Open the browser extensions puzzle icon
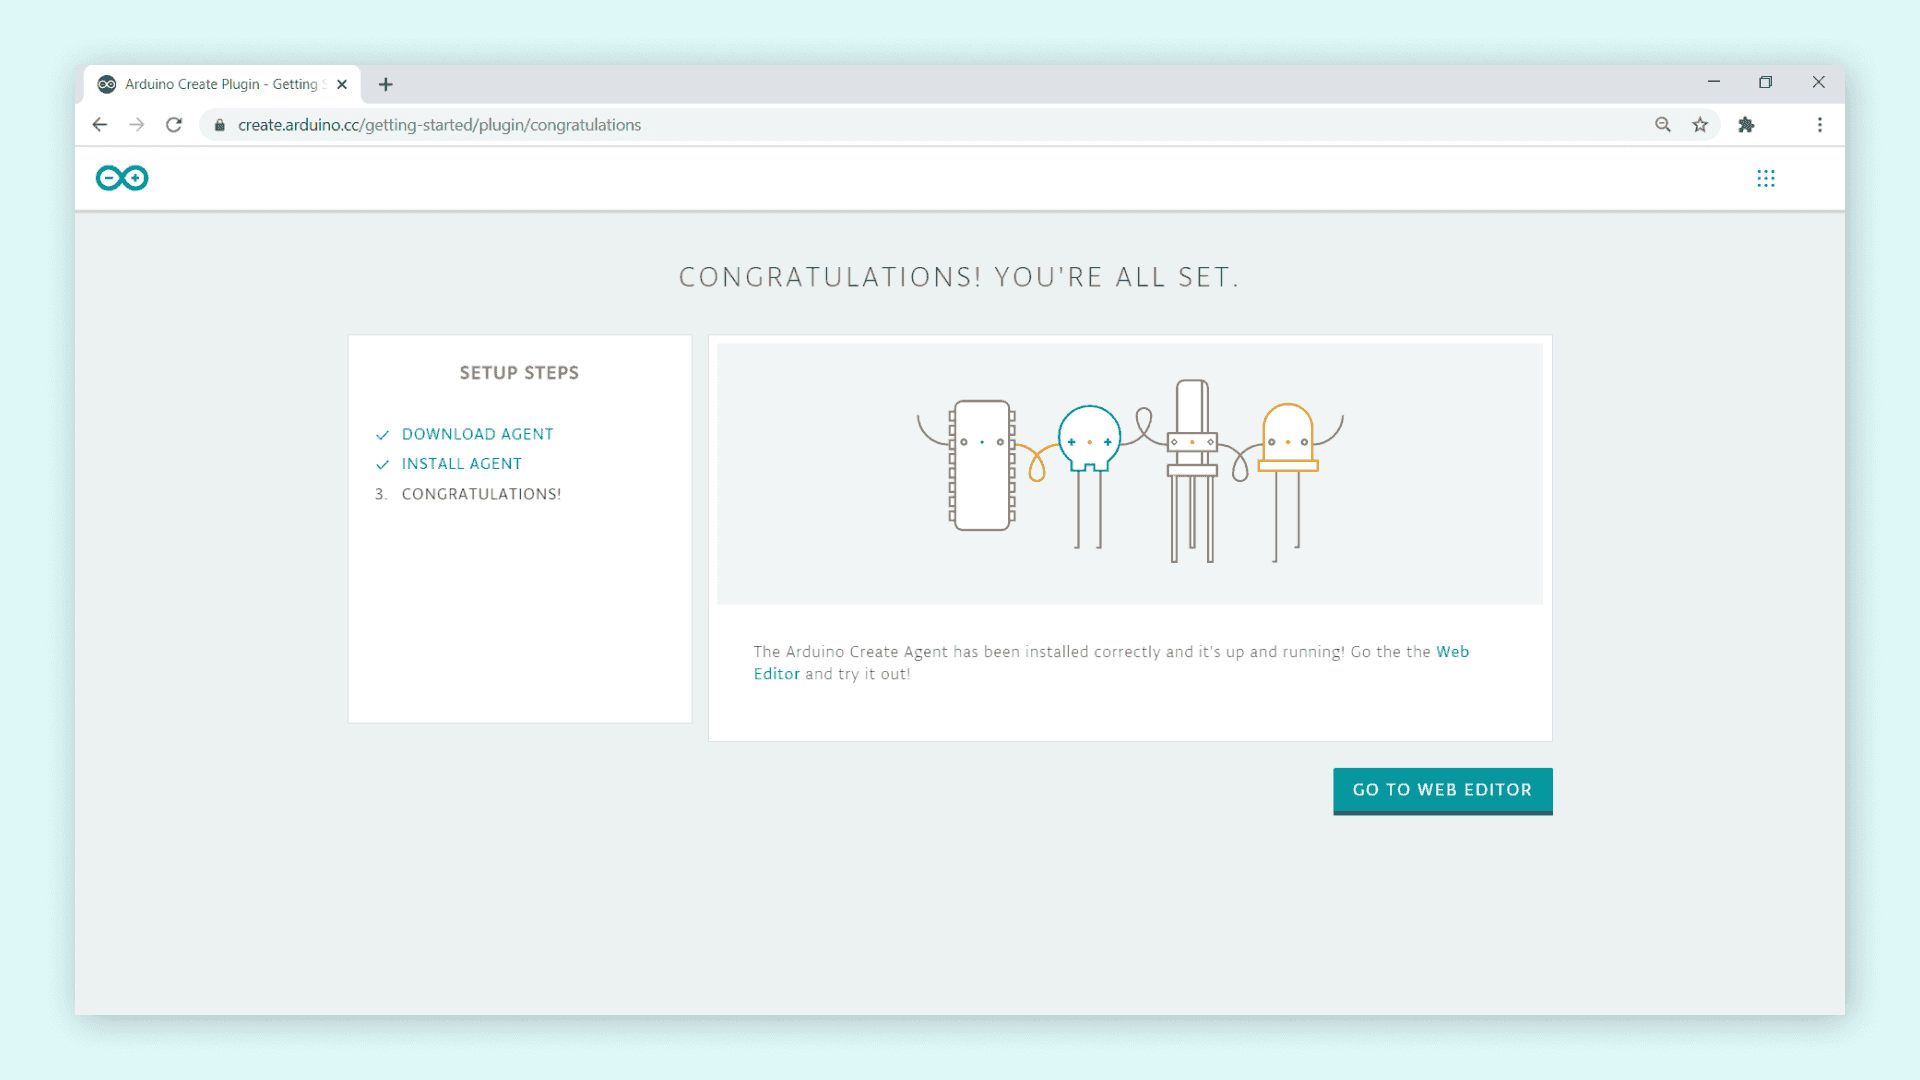The image size is (1920, 1080). (x=1746, y=125)
